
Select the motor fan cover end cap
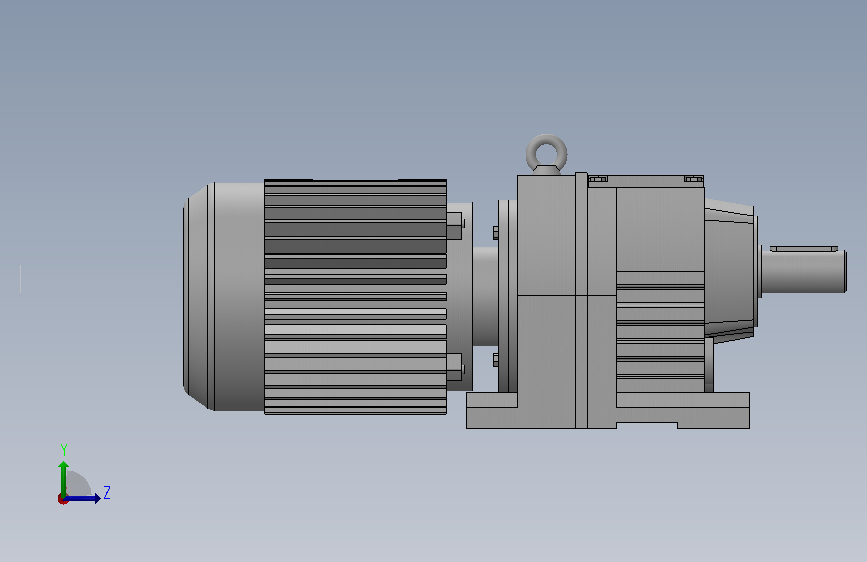[x=223, y=296]
